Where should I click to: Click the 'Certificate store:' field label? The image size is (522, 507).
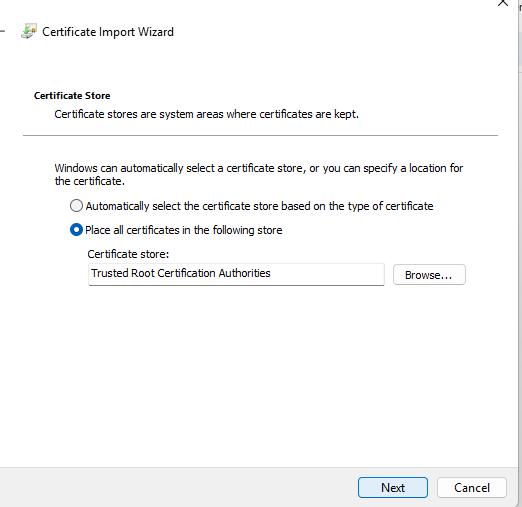point(128,254)
